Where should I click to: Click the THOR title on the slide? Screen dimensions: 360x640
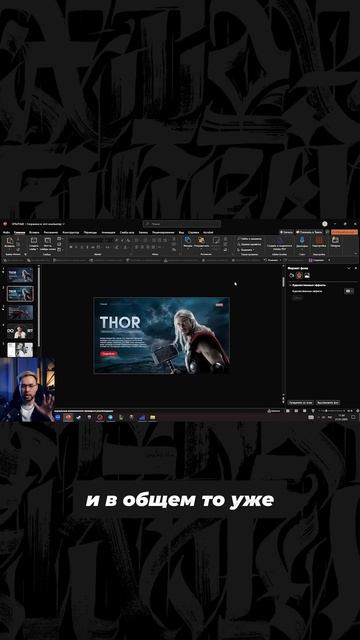[x=120, y=322]
